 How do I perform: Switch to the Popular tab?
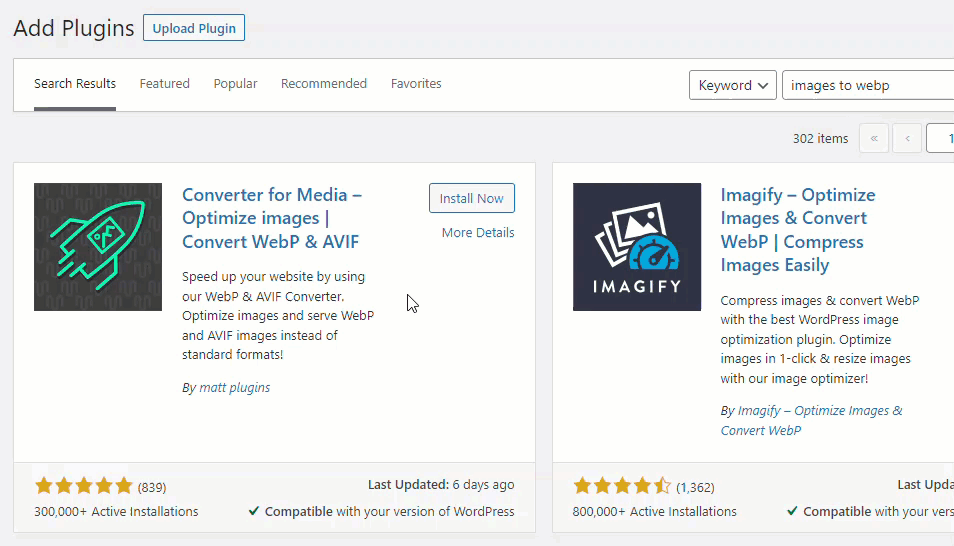tap(235, 84)
